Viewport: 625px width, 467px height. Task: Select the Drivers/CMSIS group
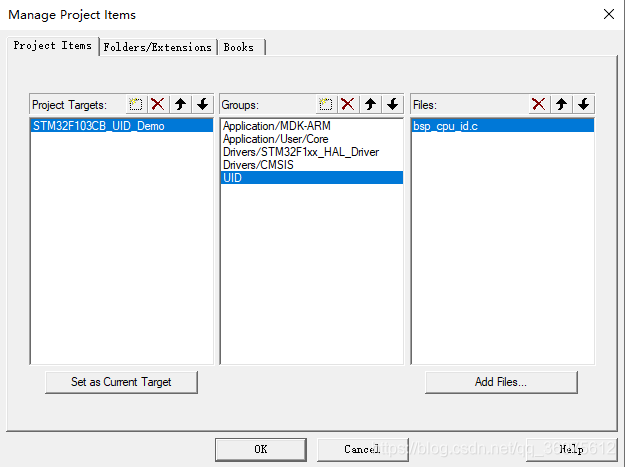312,165
